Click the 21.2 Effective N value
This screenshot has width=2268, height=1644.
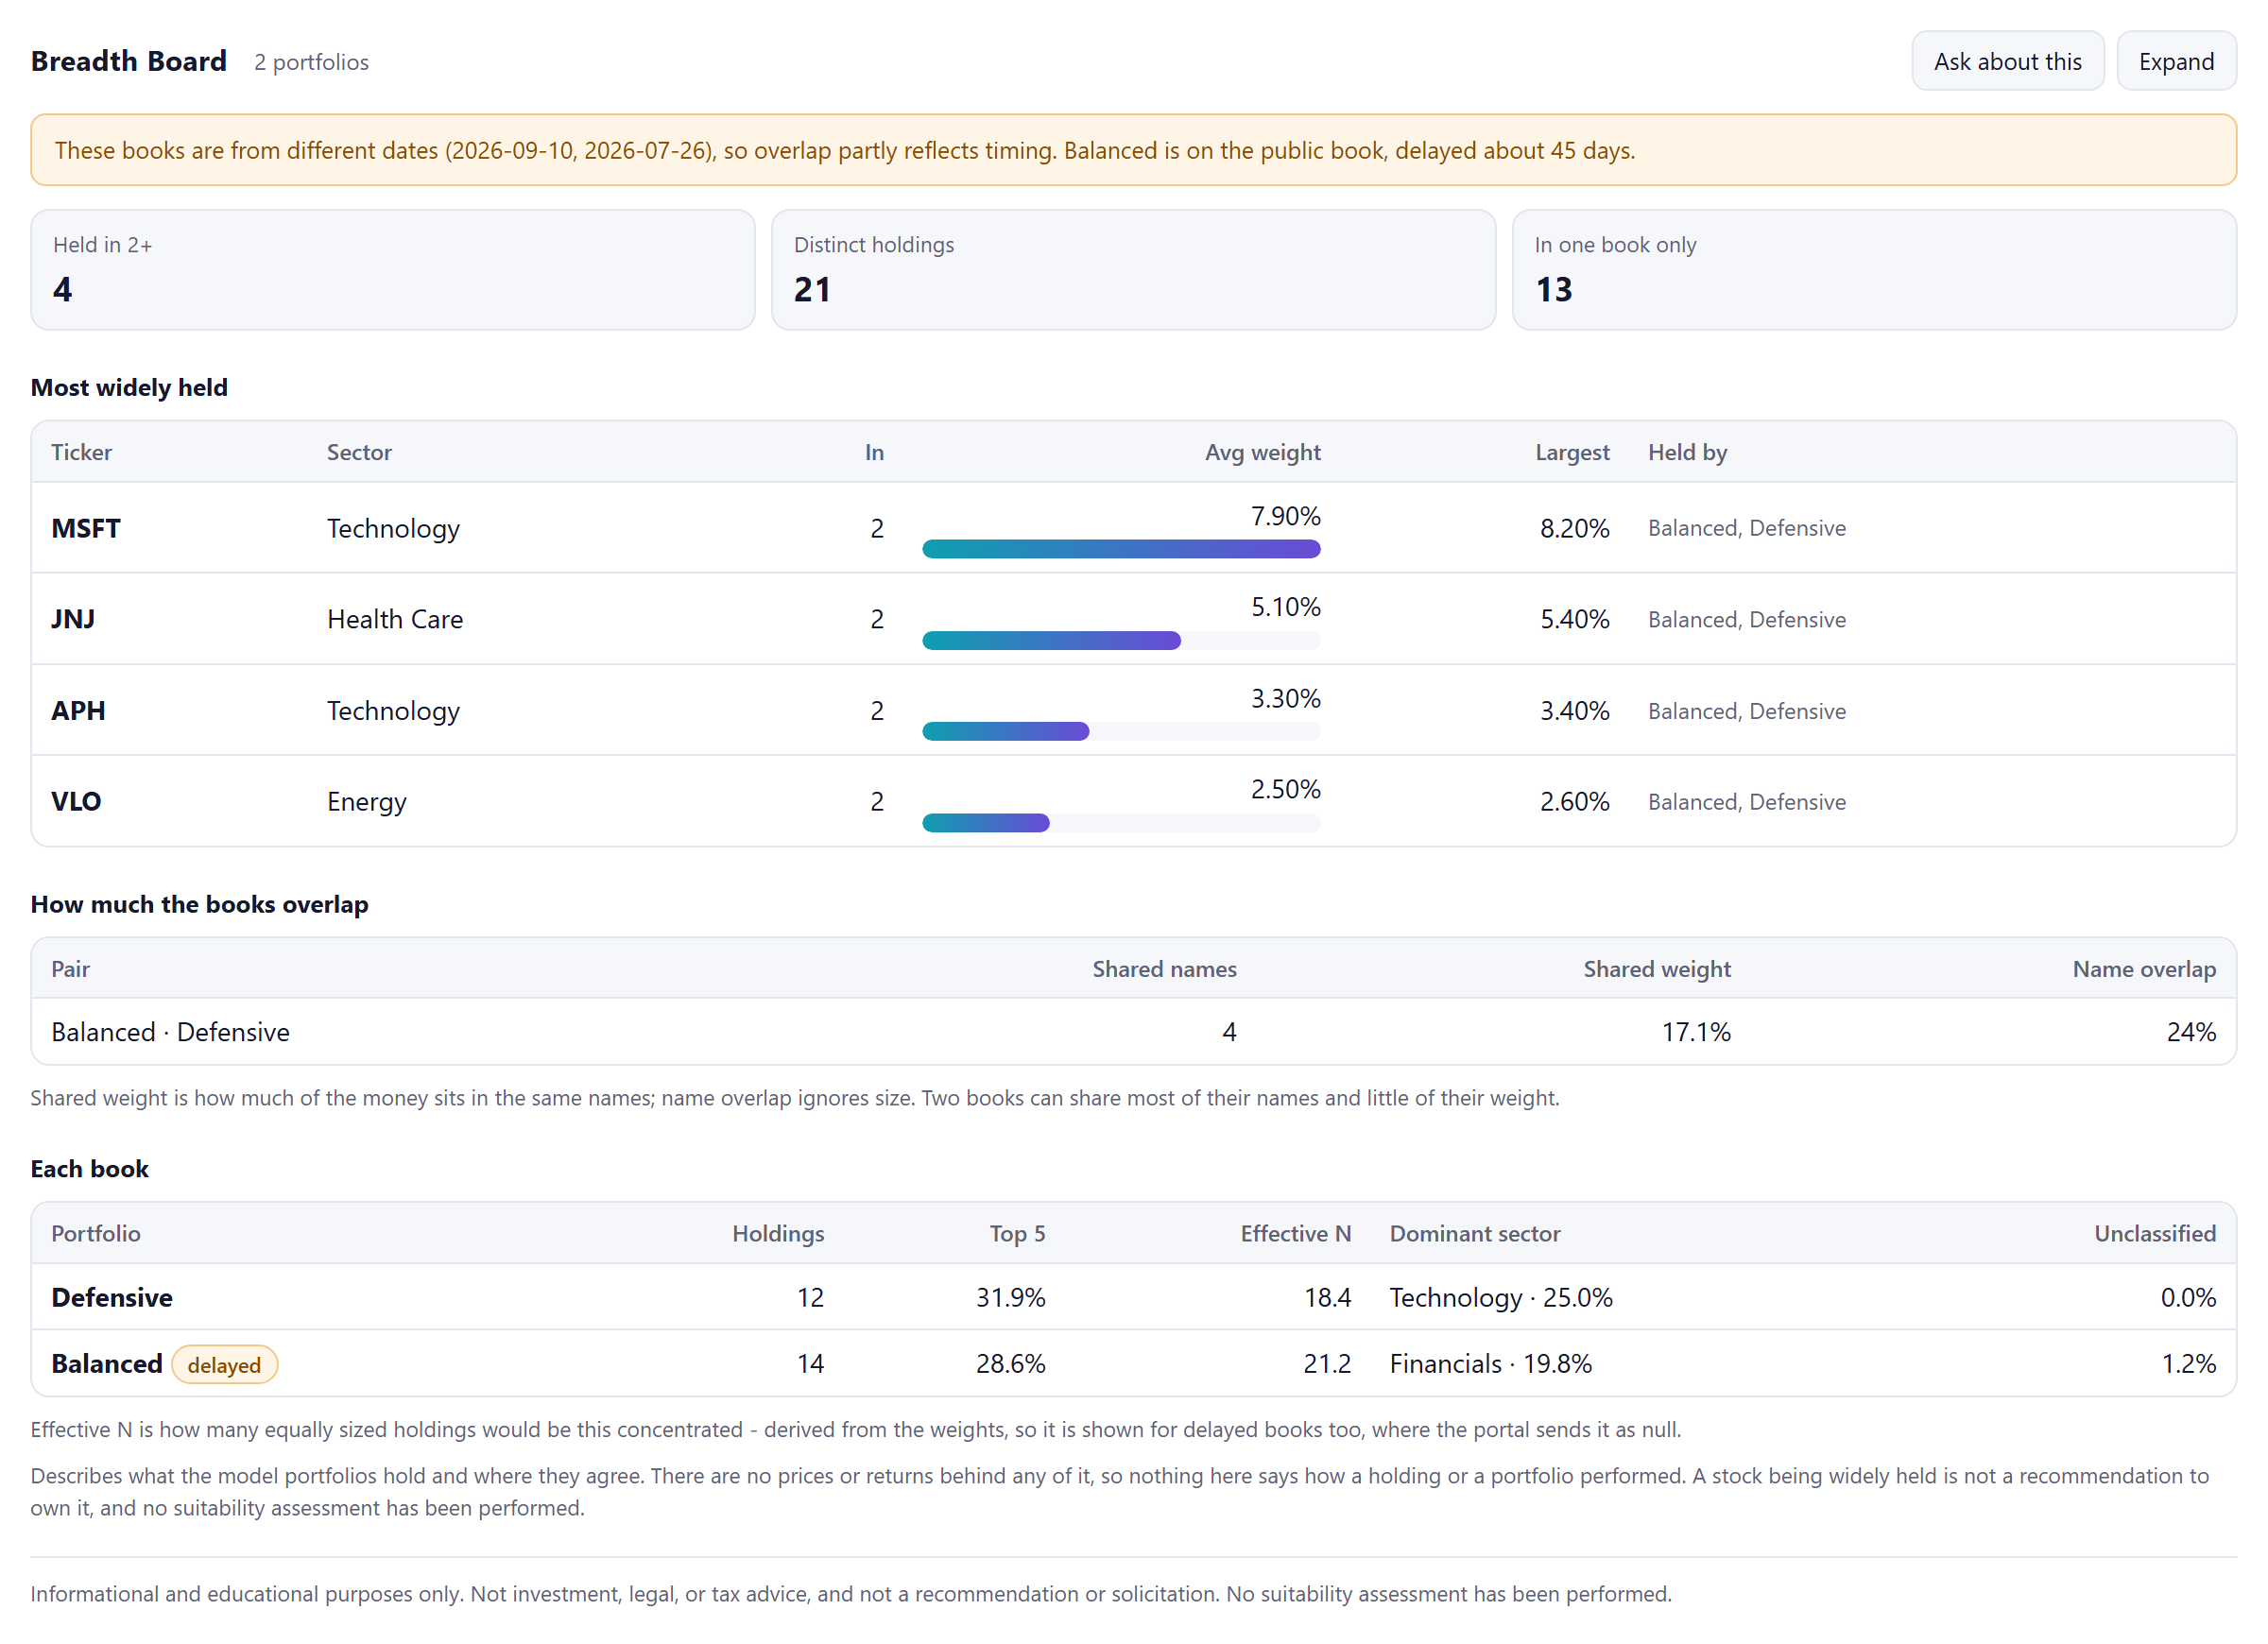click(x=1327, y=1364)
